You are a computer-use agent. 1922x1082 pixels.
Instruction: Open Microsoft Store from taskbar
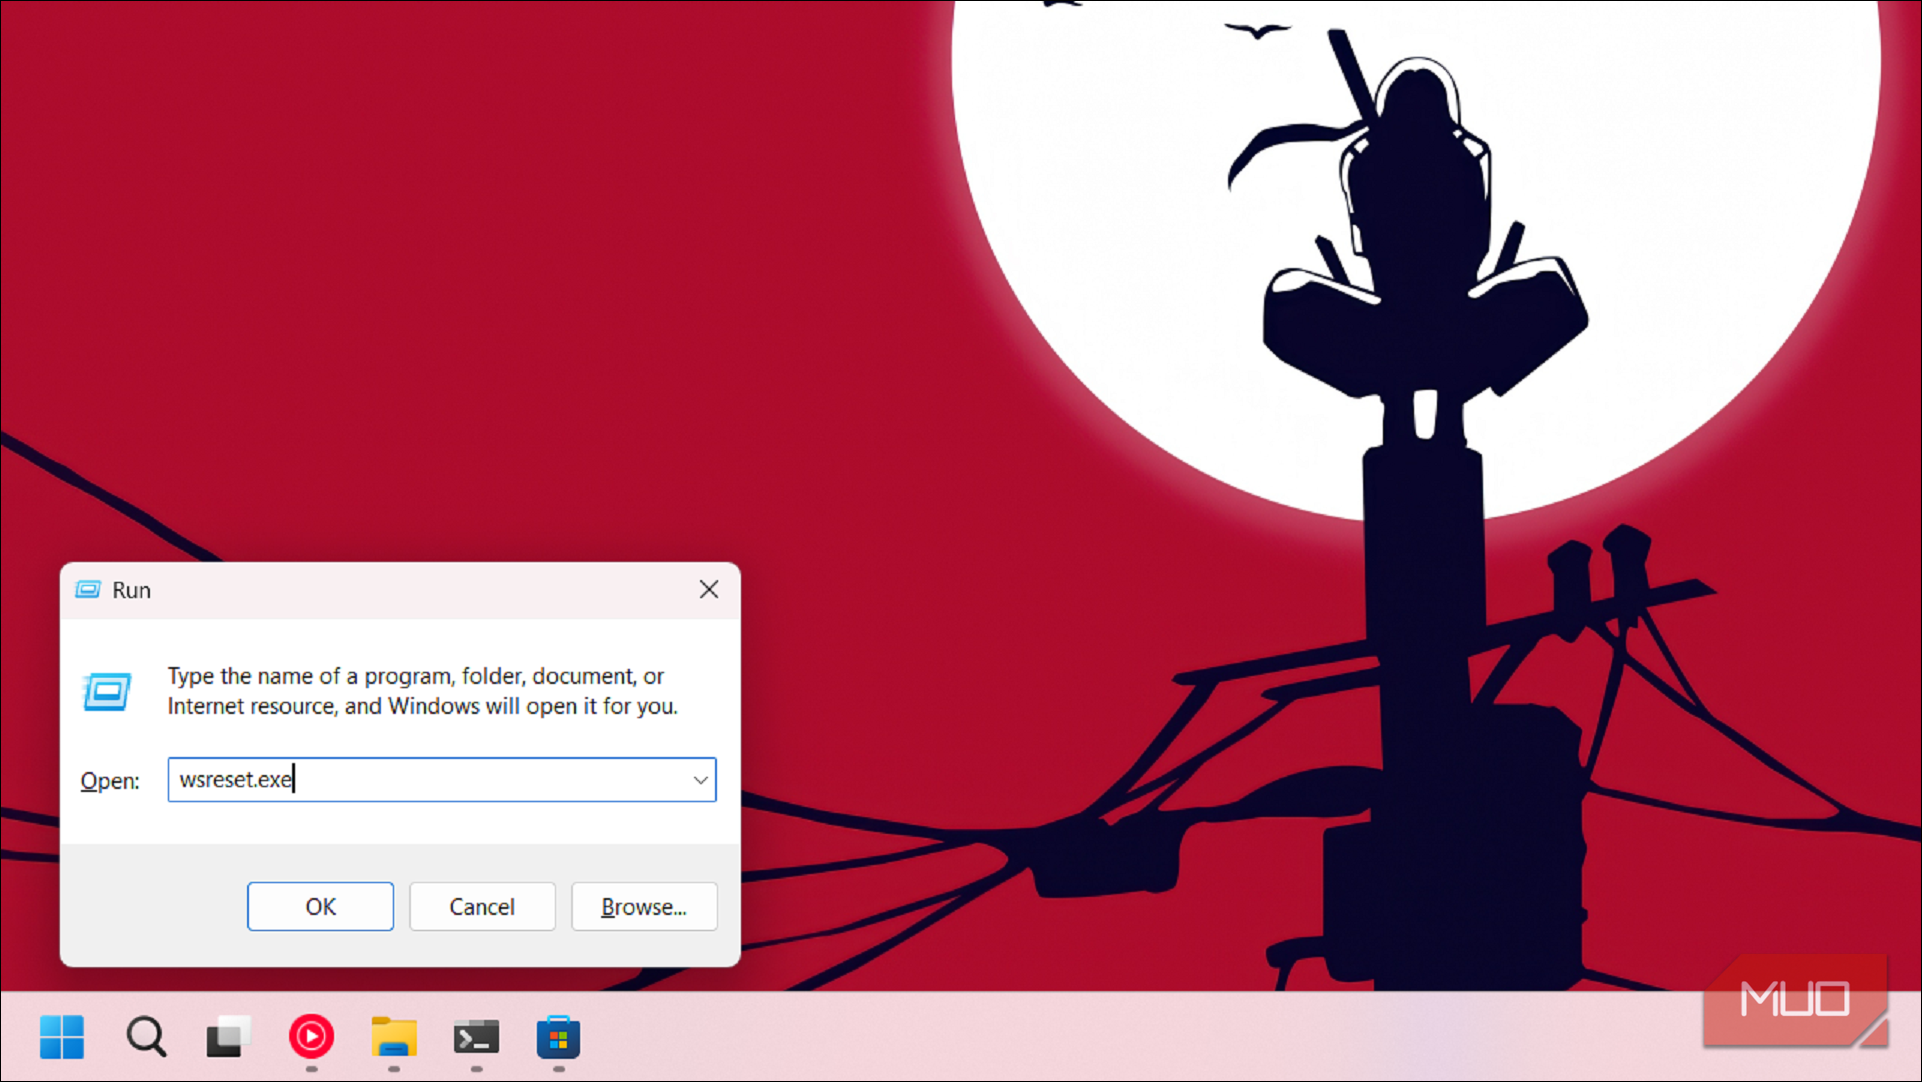click(558, 1037)
